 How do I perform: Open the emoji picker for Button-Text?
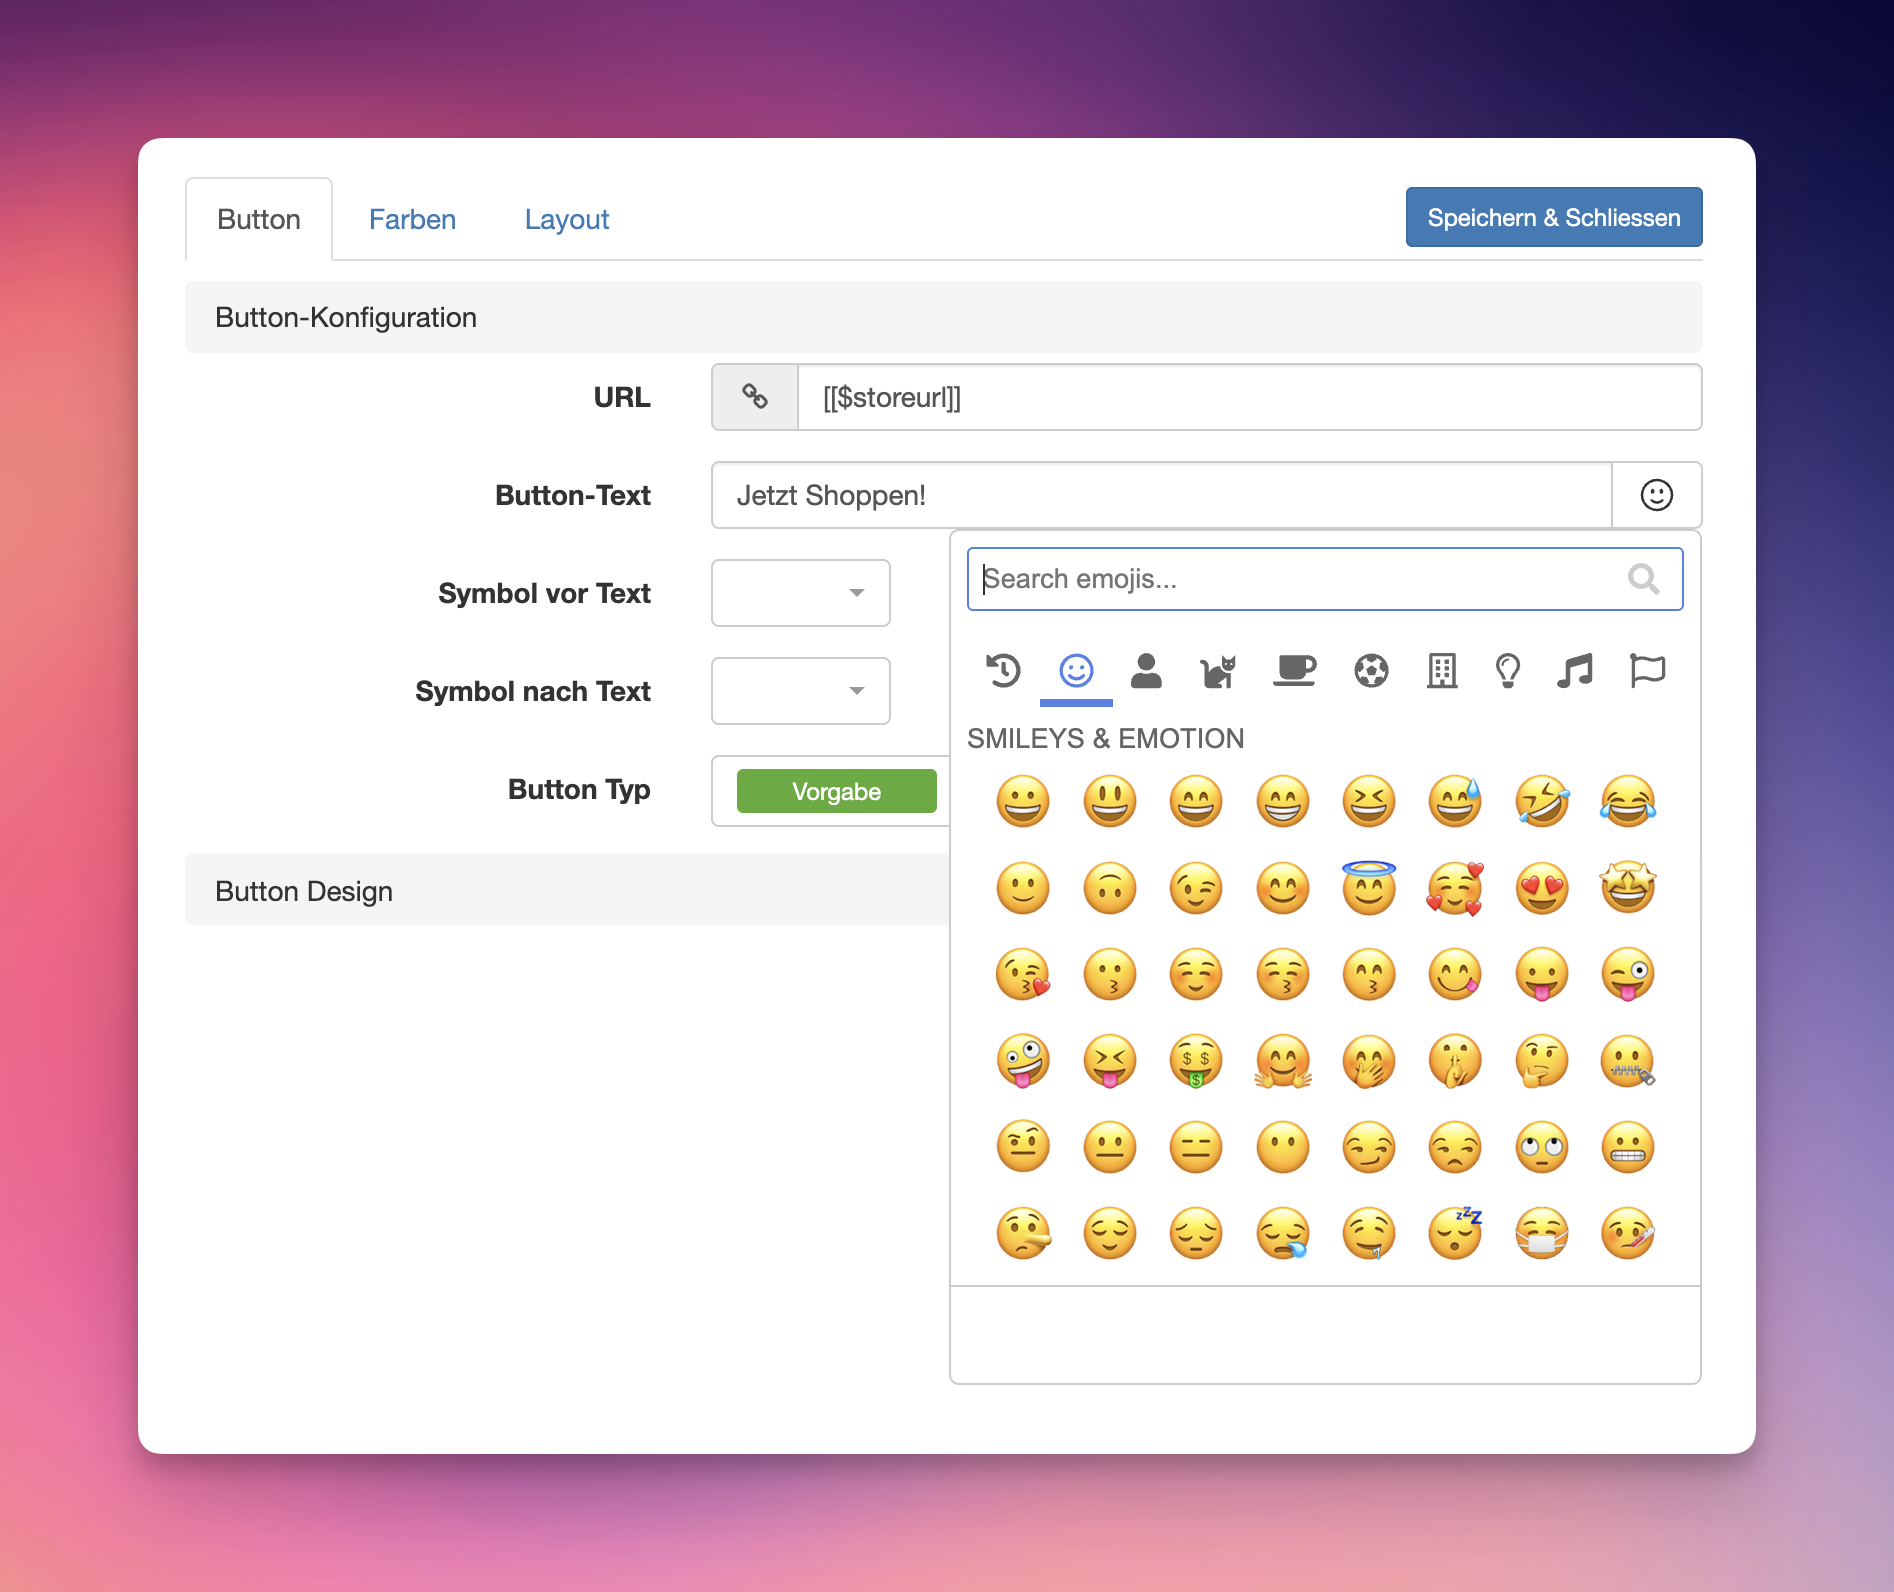tap(1656, 495)
